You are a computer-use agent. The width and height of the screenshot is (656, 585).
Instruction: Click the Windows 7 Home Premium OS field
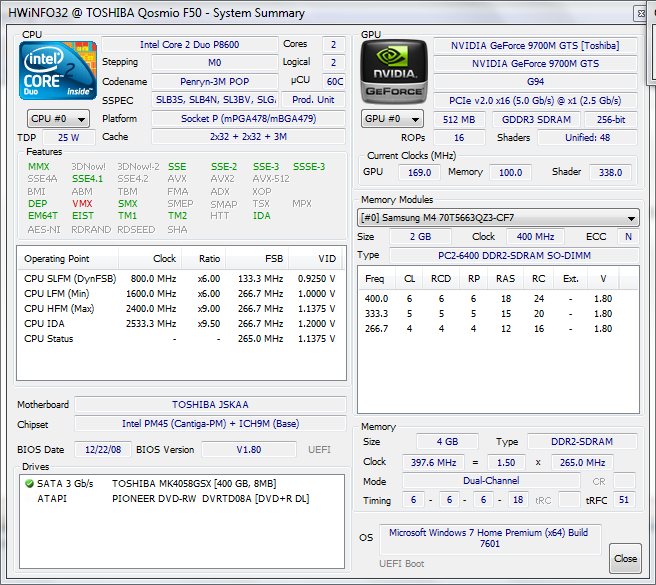coord(490,539)
